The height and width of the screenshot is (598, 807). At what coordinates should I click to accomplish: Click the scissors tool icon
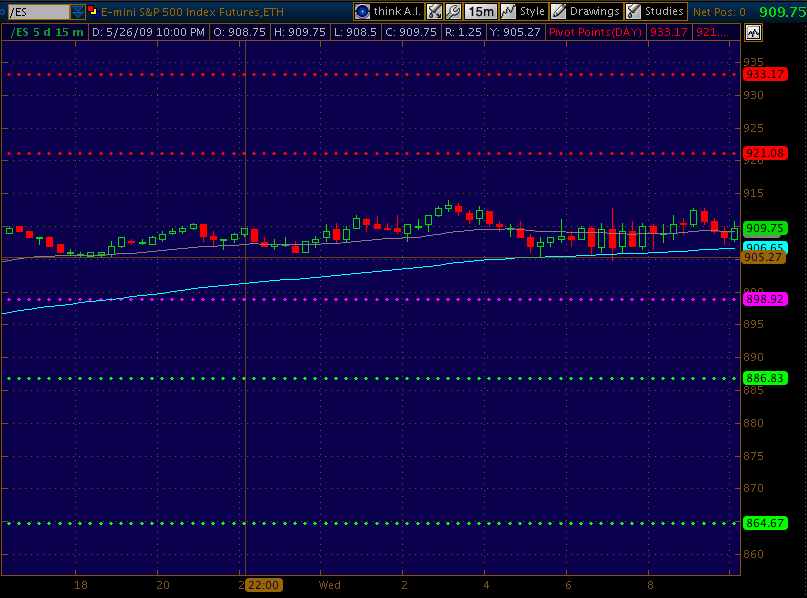434,11
